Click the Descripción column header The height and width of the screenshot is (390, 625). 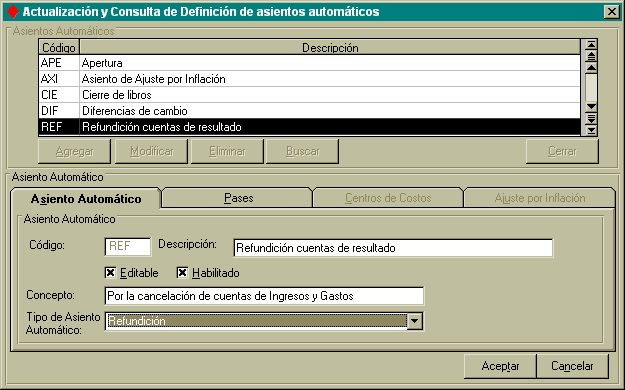click(x=330, y=47)
